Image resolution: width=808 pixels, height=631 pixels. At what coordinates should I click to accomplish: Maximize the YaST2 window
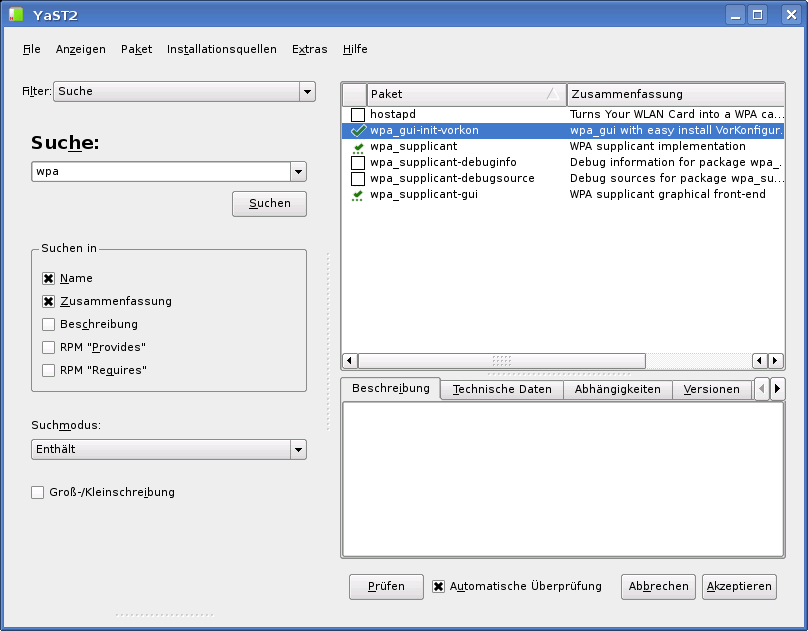[x=758, y=15]
